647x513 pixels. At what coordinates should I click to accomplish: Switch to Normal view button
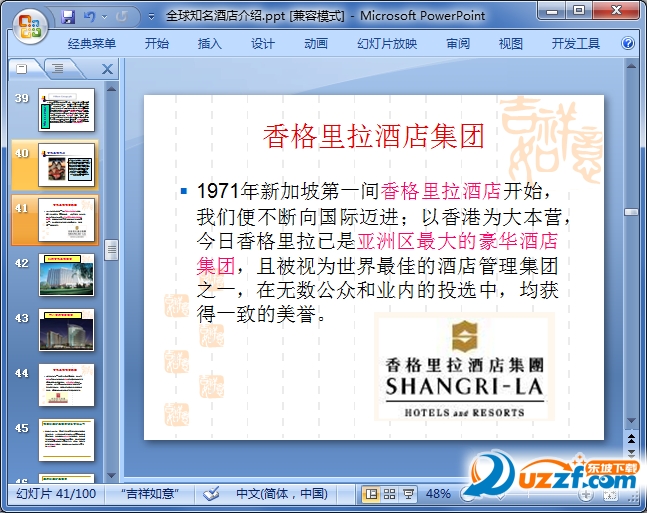tap(371, 494)
